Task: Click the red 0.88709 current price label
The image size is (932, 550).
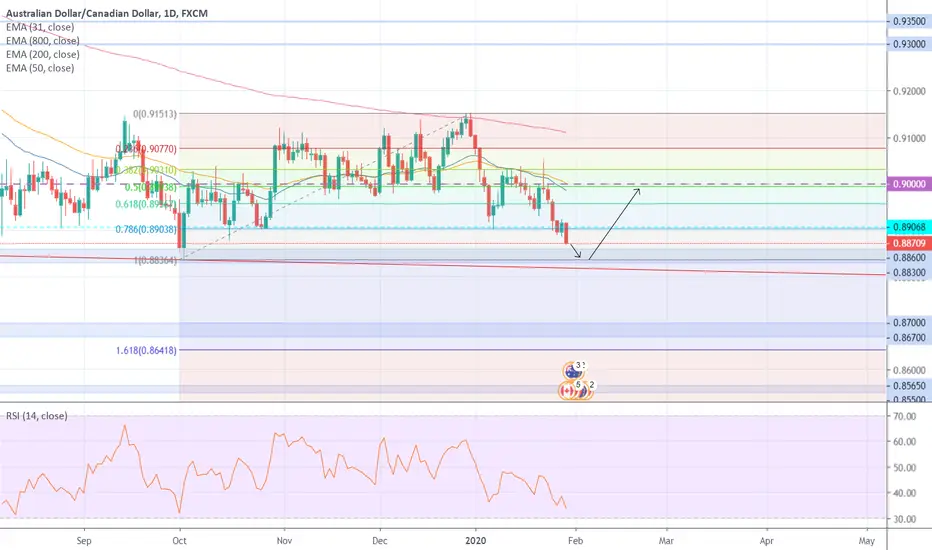Action: coord(909,243)
